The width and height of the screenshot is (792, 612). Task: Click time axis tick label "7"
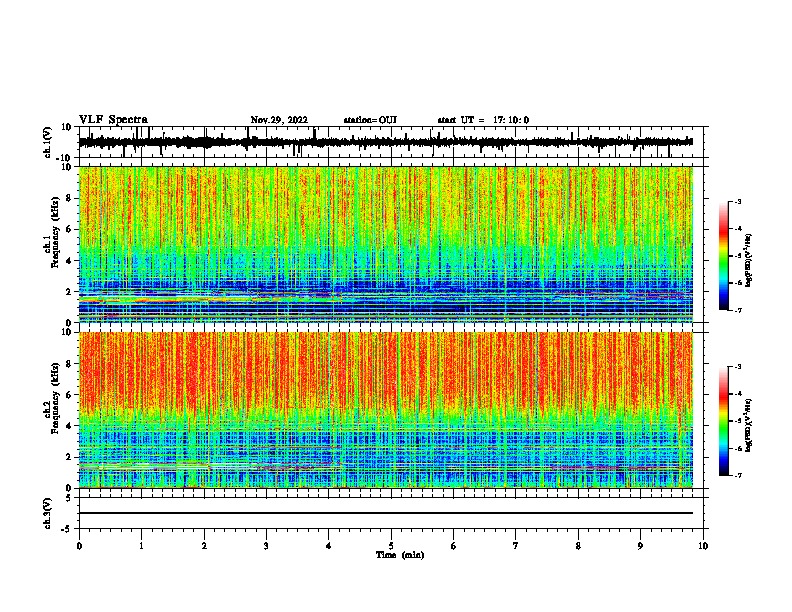pyautogui.click(x=516, y=546)
